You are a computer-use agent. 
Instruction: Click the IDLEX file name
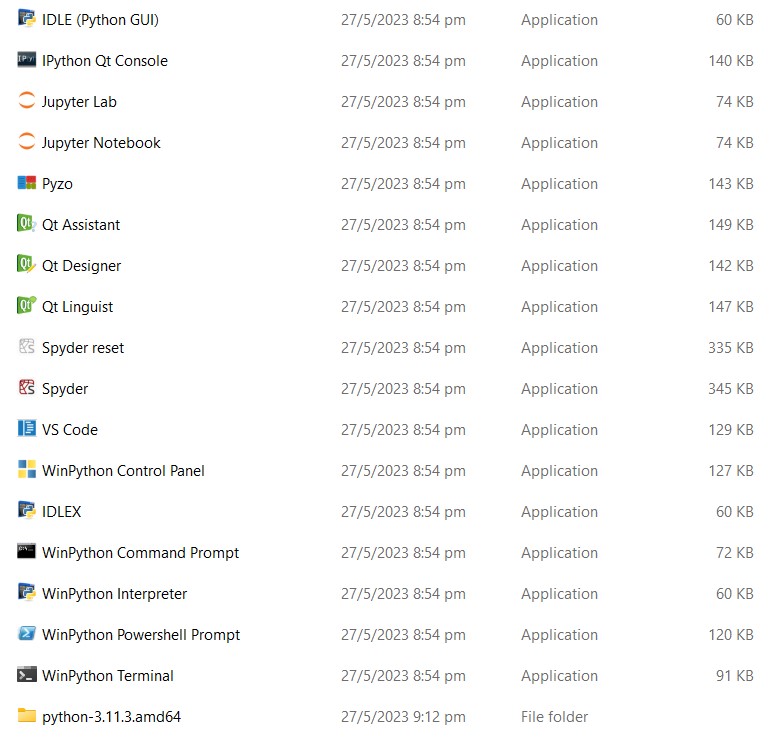[61, 512]
